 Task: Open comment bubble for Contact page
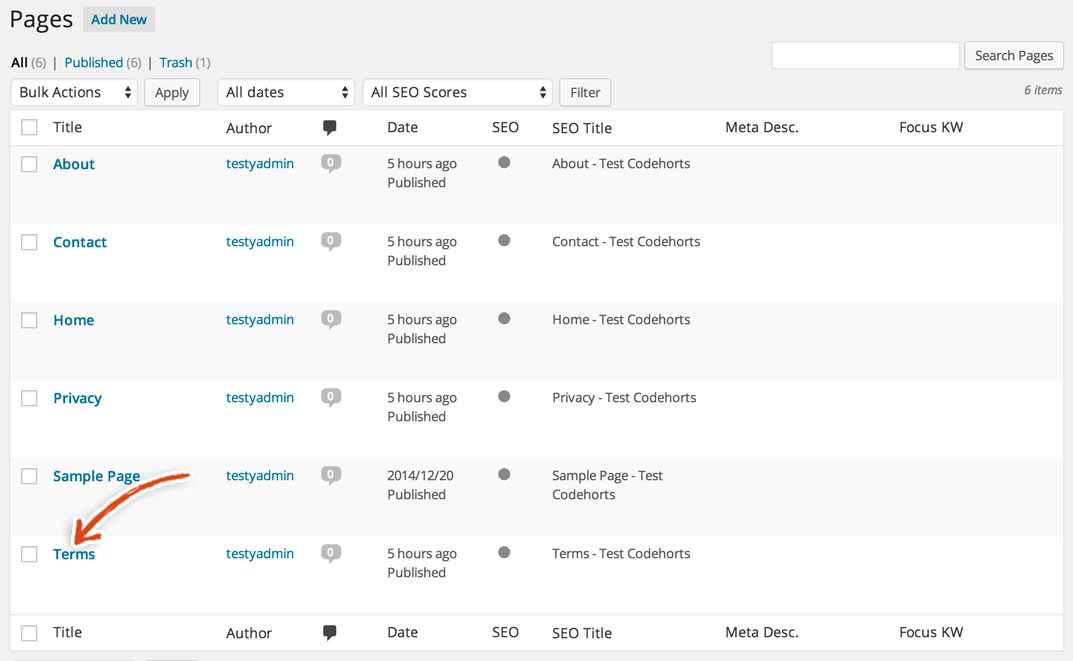[x=331, y=242]
